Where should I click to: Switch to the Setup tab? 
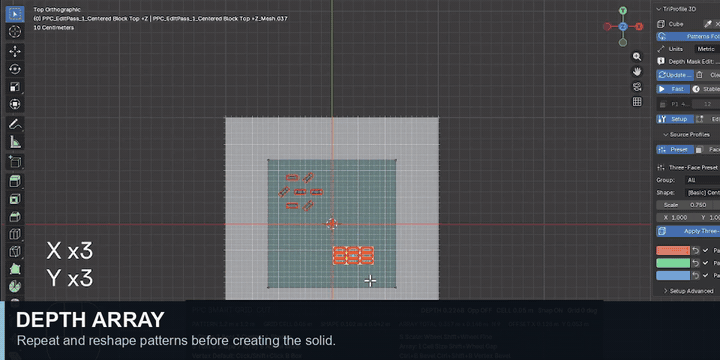(675, 119)
